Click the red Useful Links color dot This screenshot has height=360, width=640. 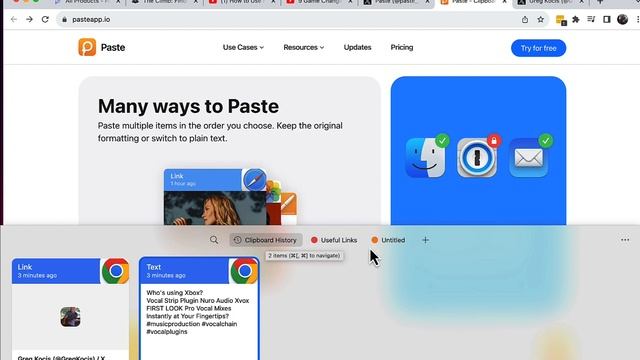pos(314,240)
